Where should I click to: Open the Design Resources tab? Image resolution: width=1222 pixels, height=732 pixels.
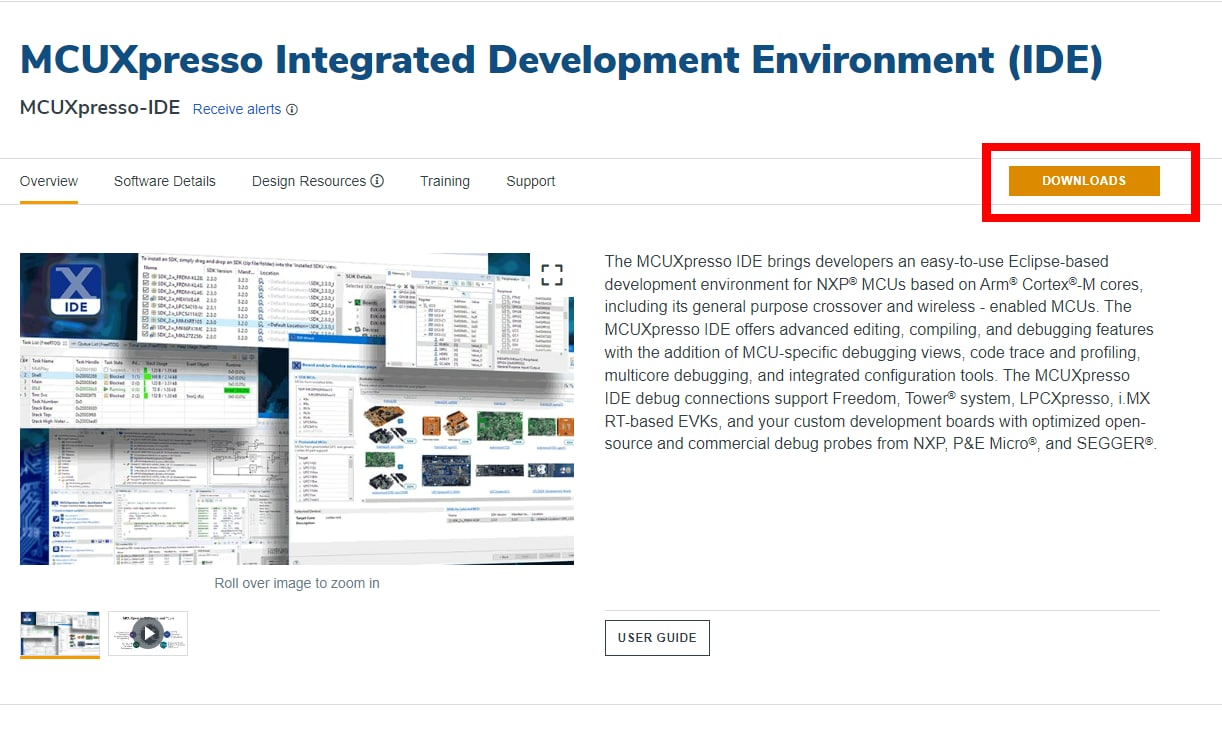(x=308, y=181)
